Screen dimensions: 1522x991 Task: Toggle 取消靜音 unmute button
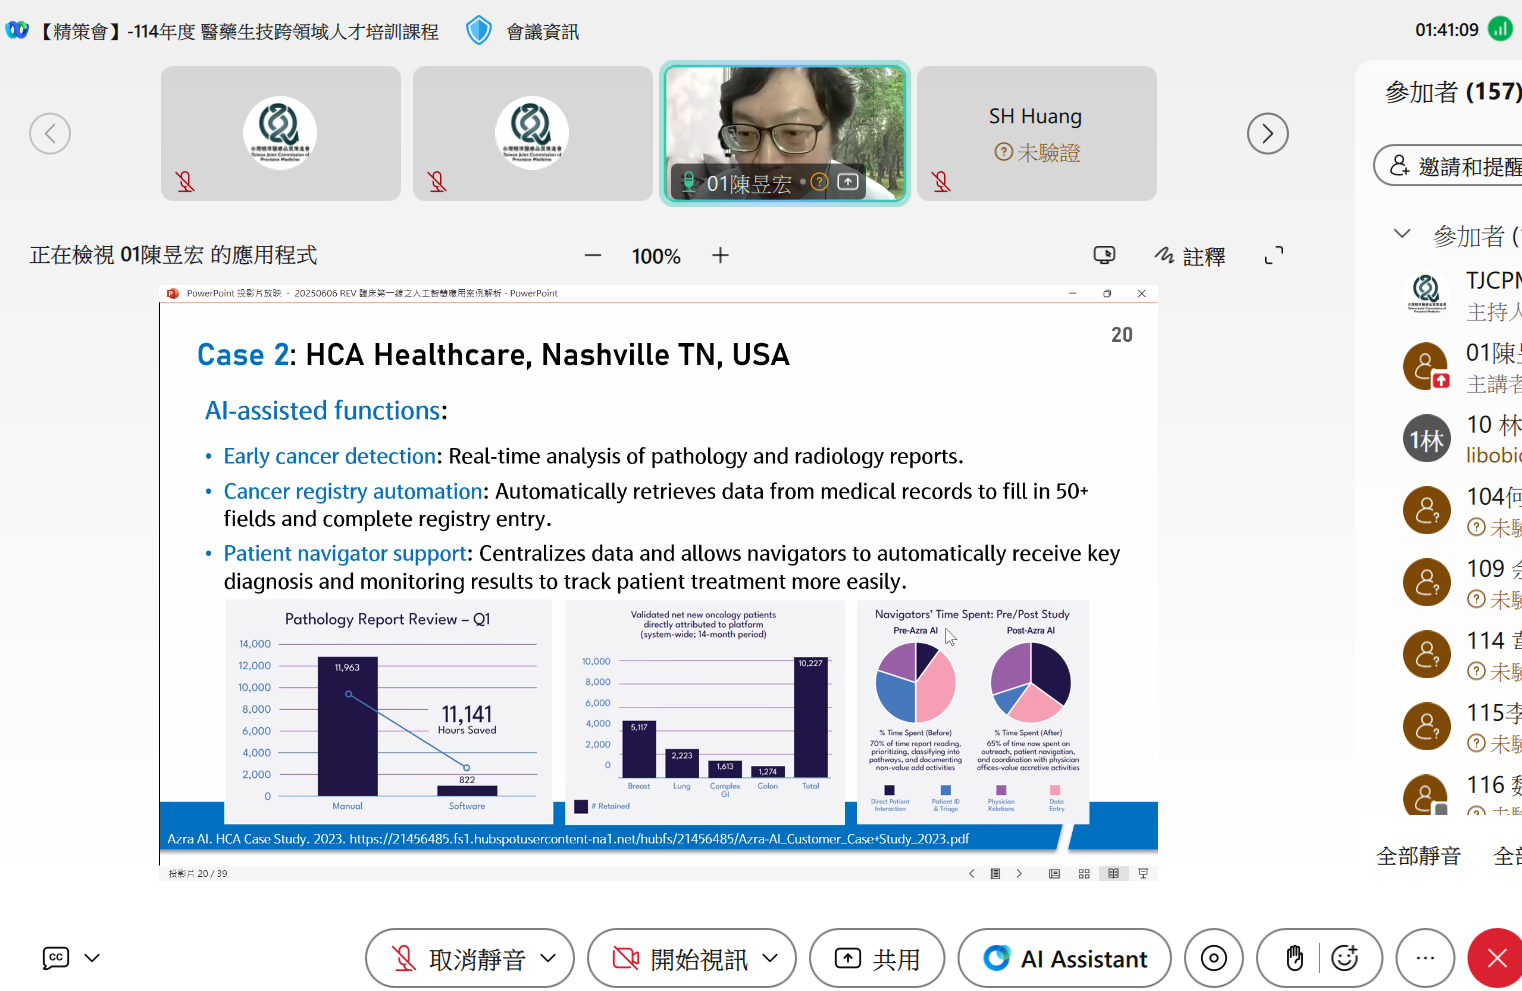[458, 959]
